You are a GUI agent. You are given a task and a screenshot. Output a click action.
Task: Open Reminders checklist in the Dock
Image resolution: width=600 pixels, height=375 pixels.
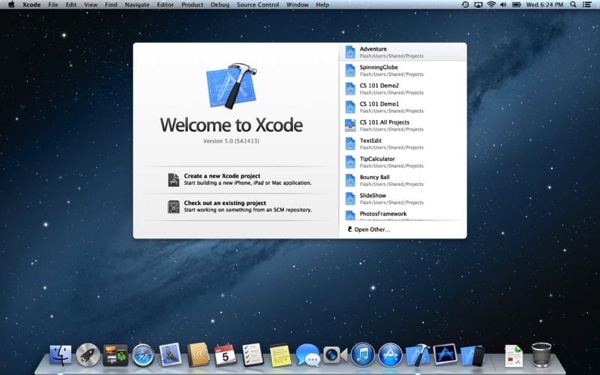(253, 354)
